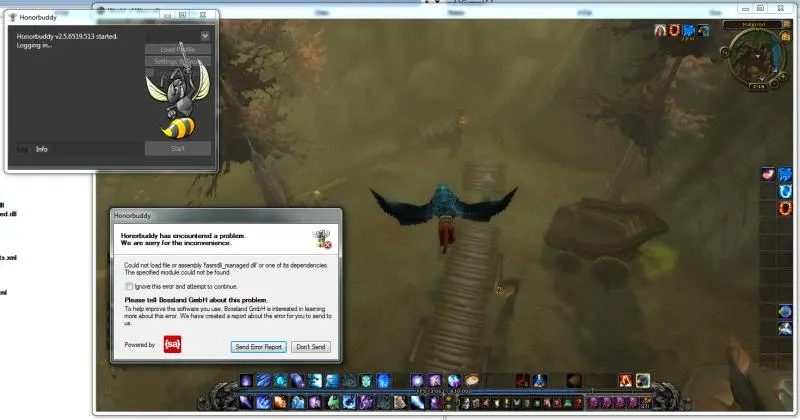This screenshot has width=800, height=420.
Task: Click the globe icon in right side bar
Action: tap(785, 311)
